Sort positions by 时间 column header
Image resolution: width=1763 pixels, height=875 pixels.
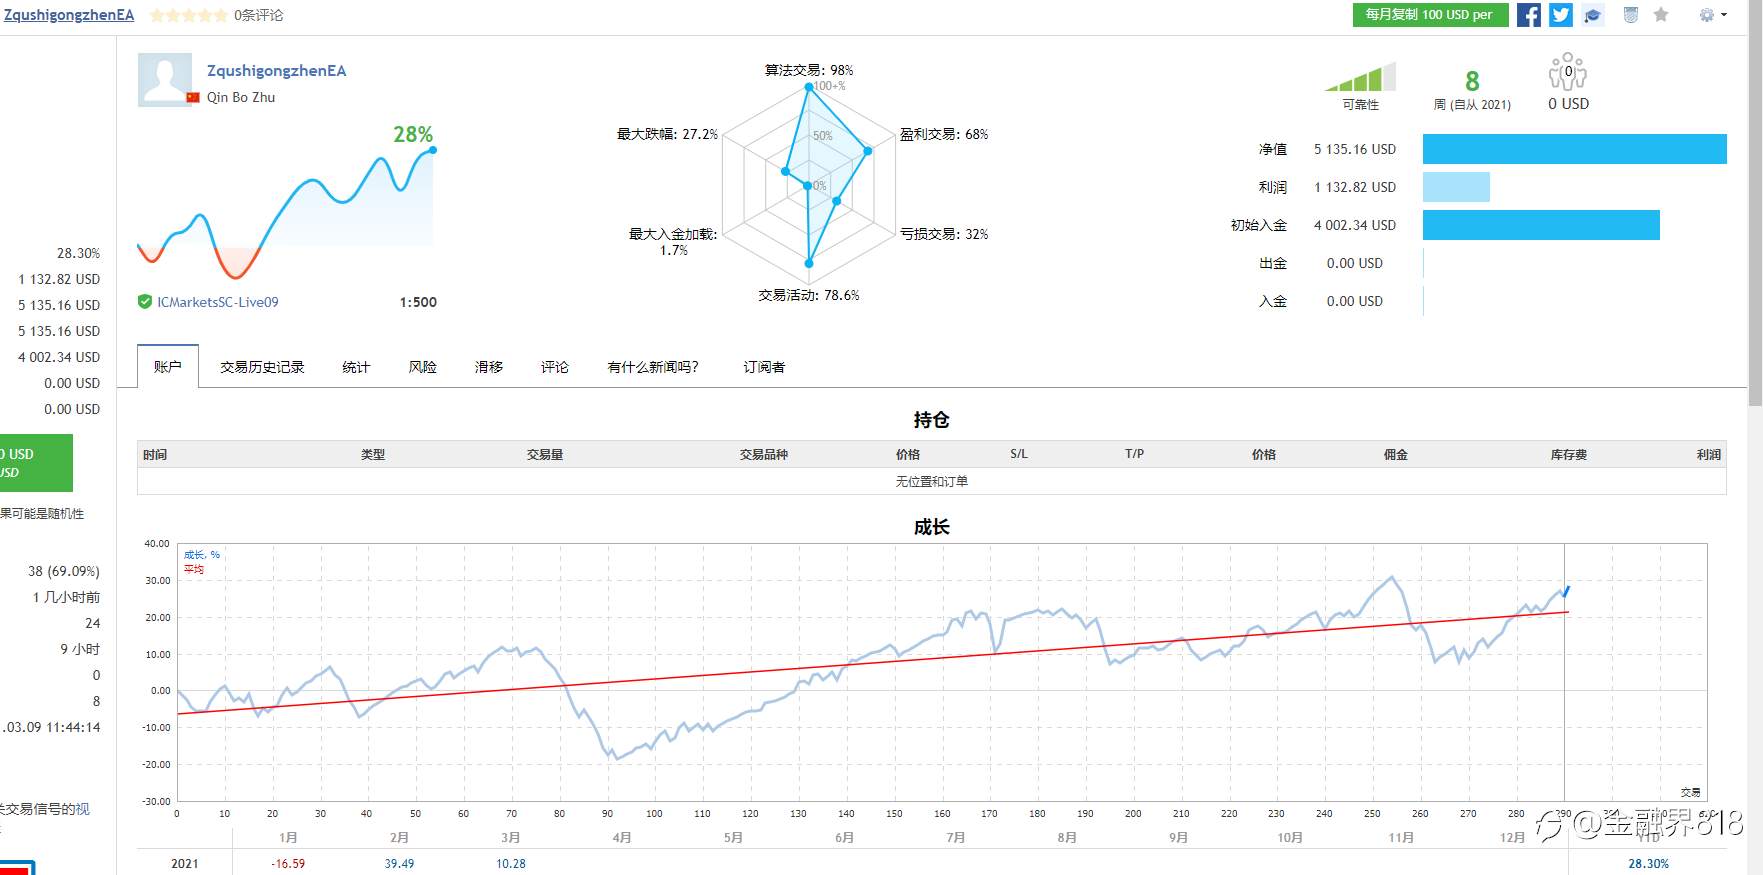click(155, 454)
